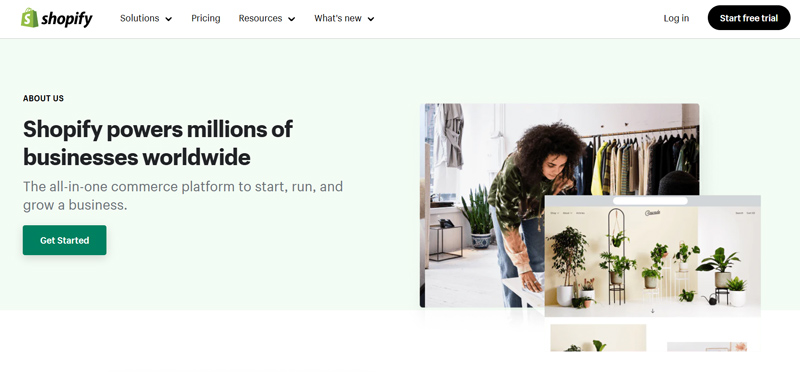Click the shopify wordmark in the header

tap(67, 19)
